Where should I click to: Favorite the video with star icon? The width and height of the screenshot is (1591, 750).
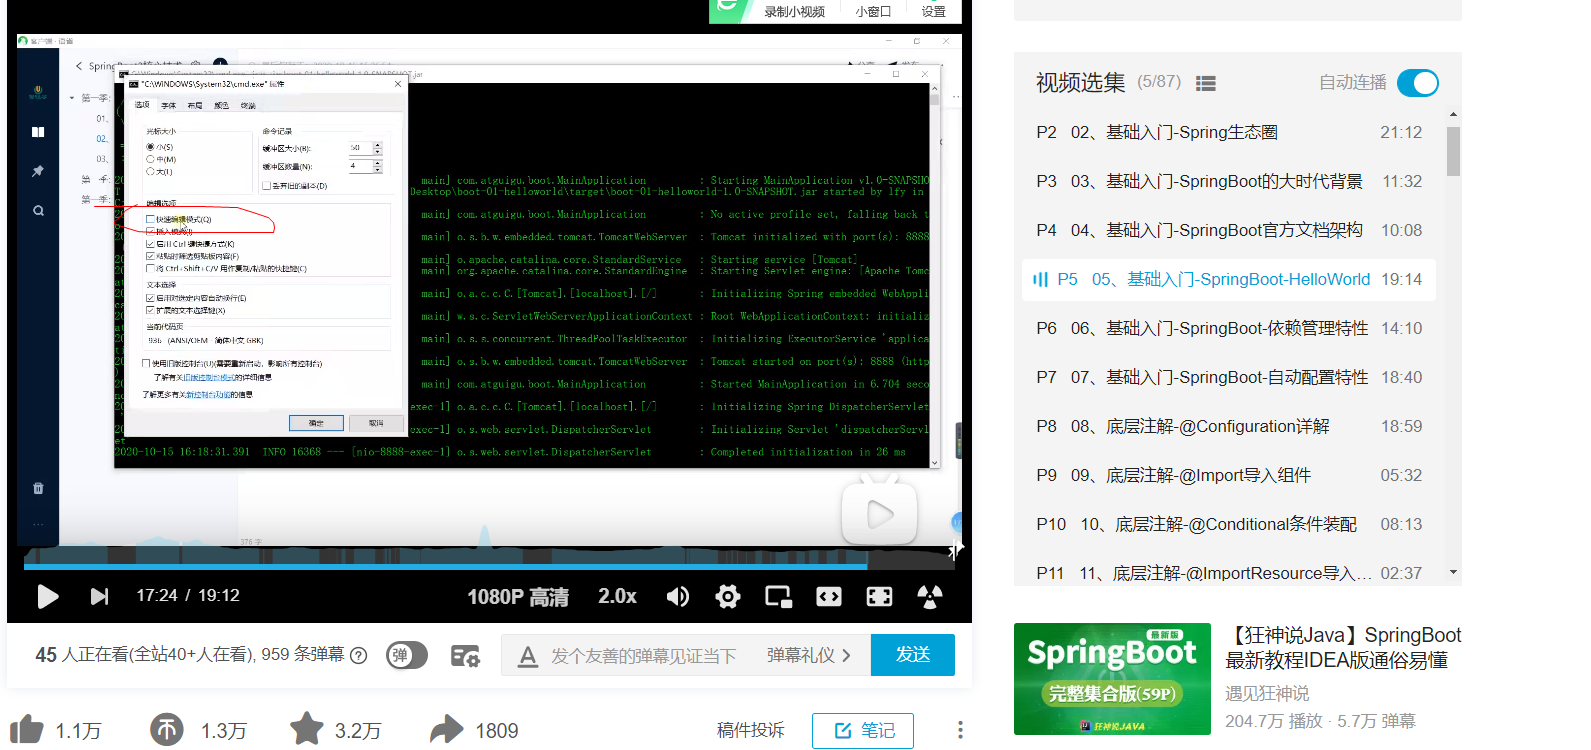coord(307,729)
